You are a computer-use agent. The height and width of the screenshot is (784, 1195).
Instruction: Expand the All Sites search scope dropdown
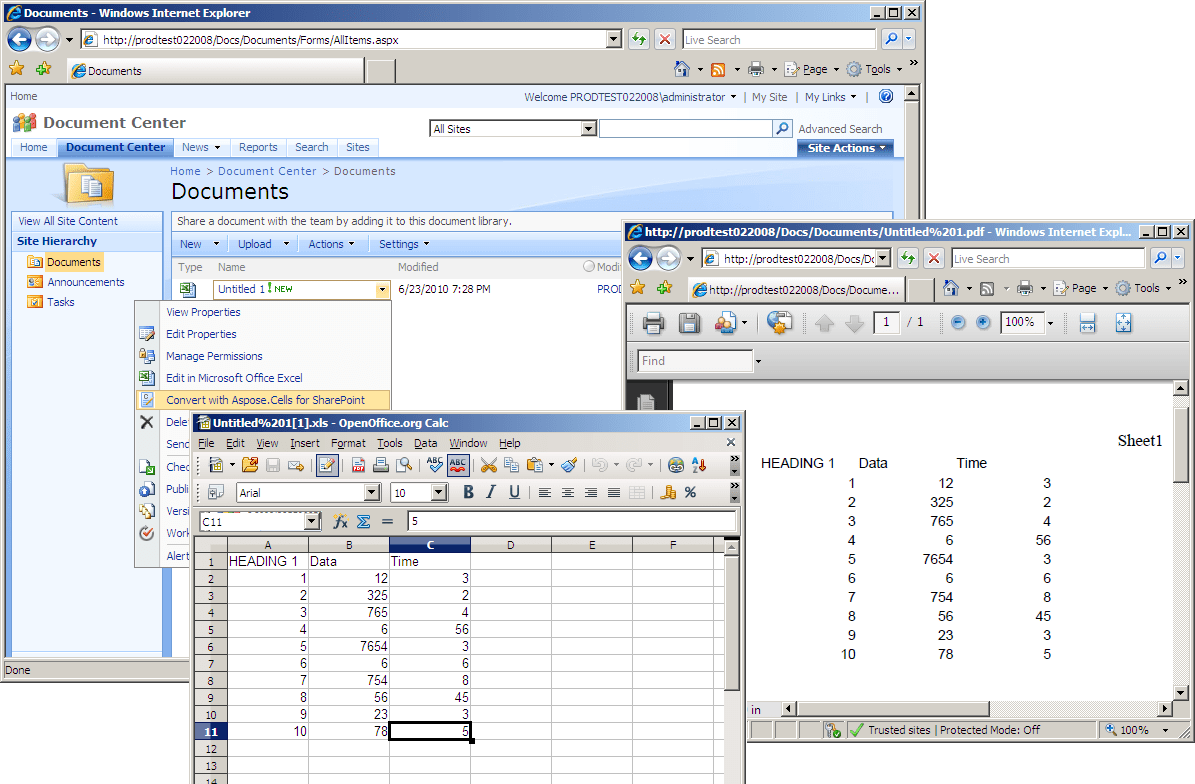pyautogui.click(x=588, y=129)
